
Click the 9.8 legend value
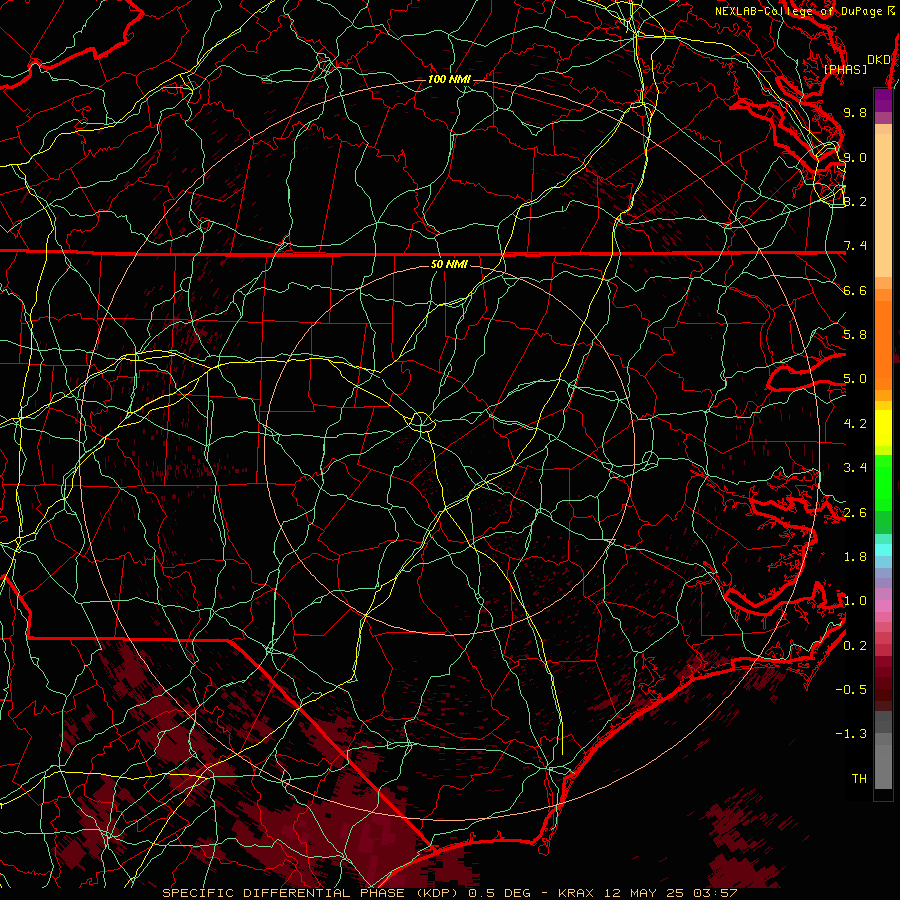(x=855, y=112)
